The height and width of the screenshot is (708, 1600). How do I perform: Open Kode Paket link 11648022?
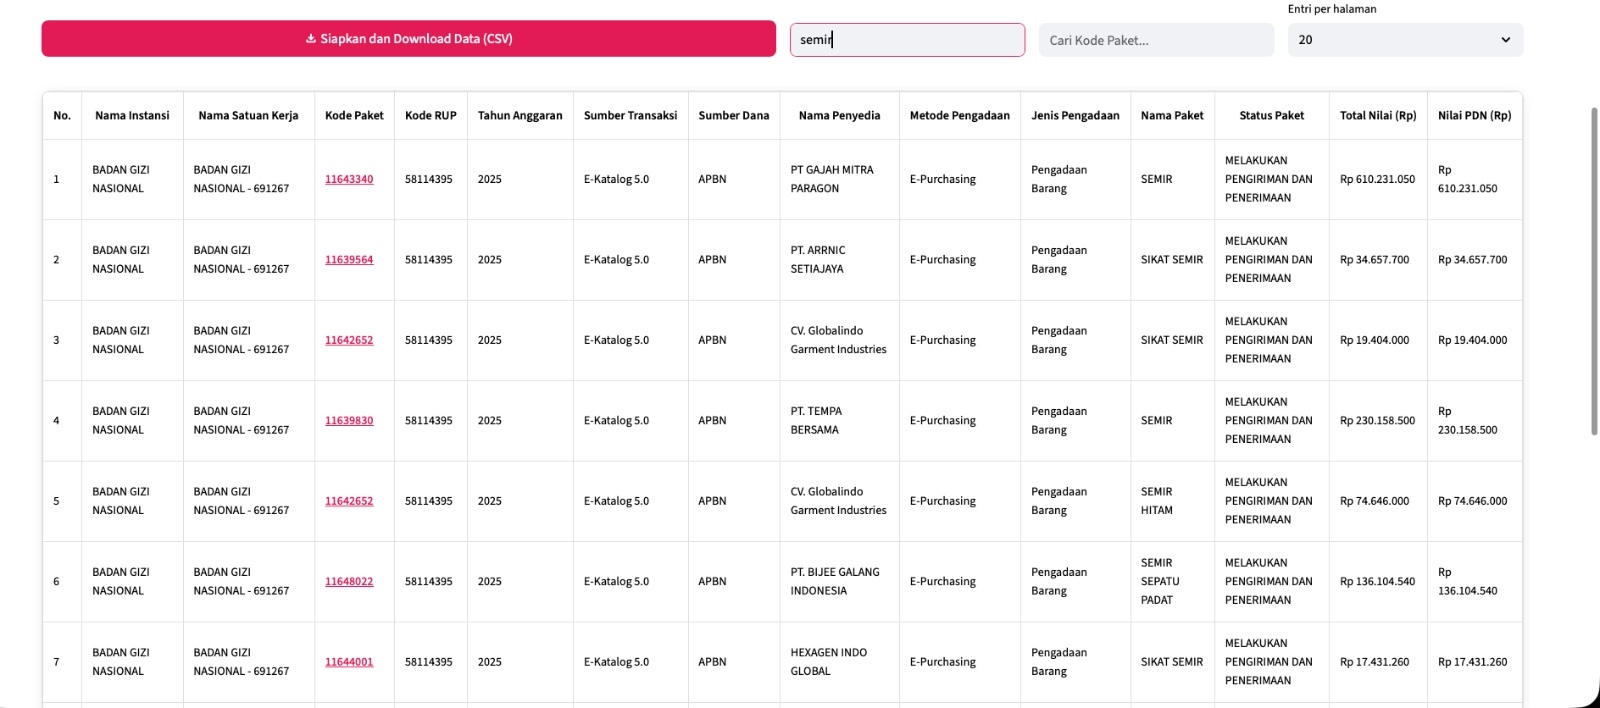349,582
